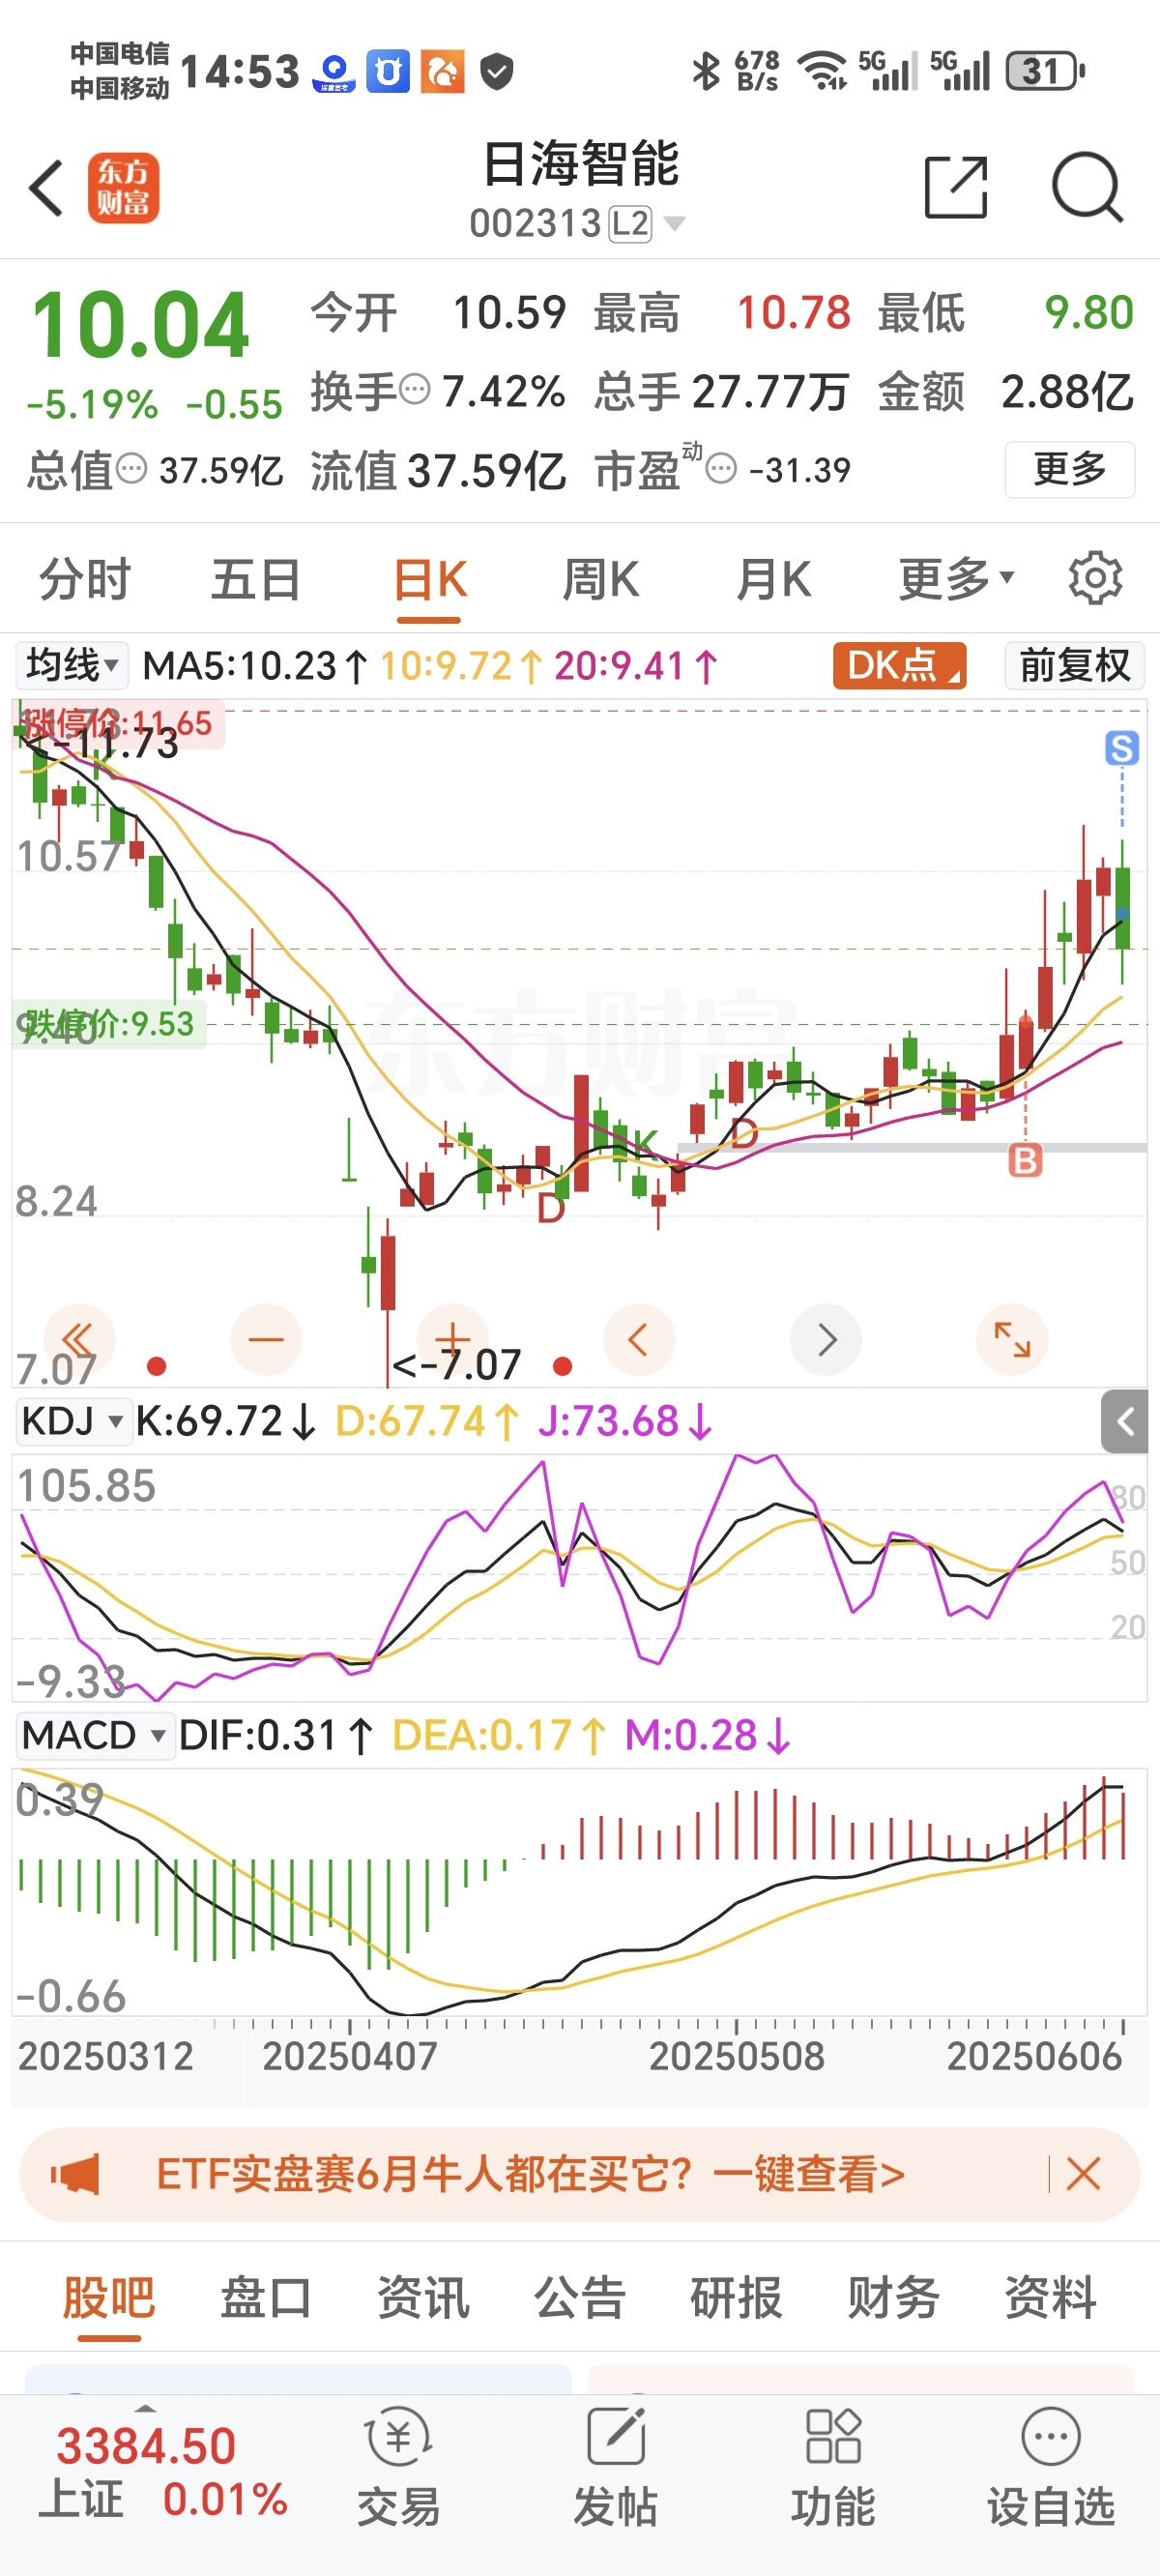The height and width of the screenshot is (2576, 1160).
Task: Move chart right with right arrow
Action: 826,1339
